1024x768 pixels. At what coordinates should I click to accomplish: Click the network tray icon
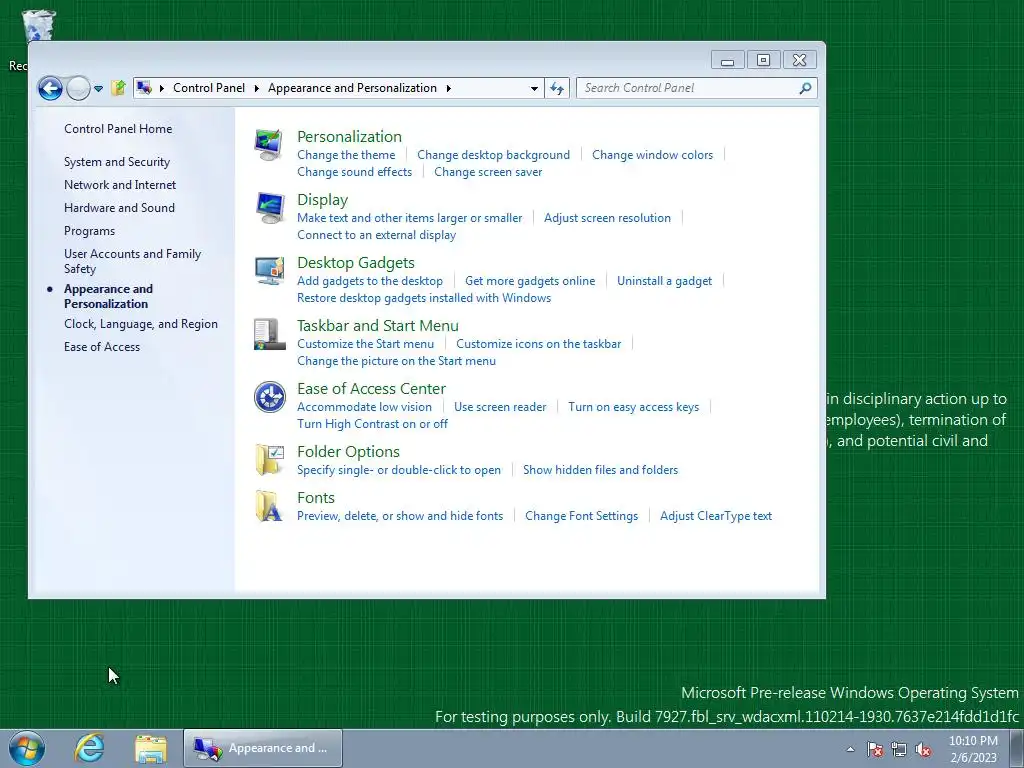click(899, 749)
